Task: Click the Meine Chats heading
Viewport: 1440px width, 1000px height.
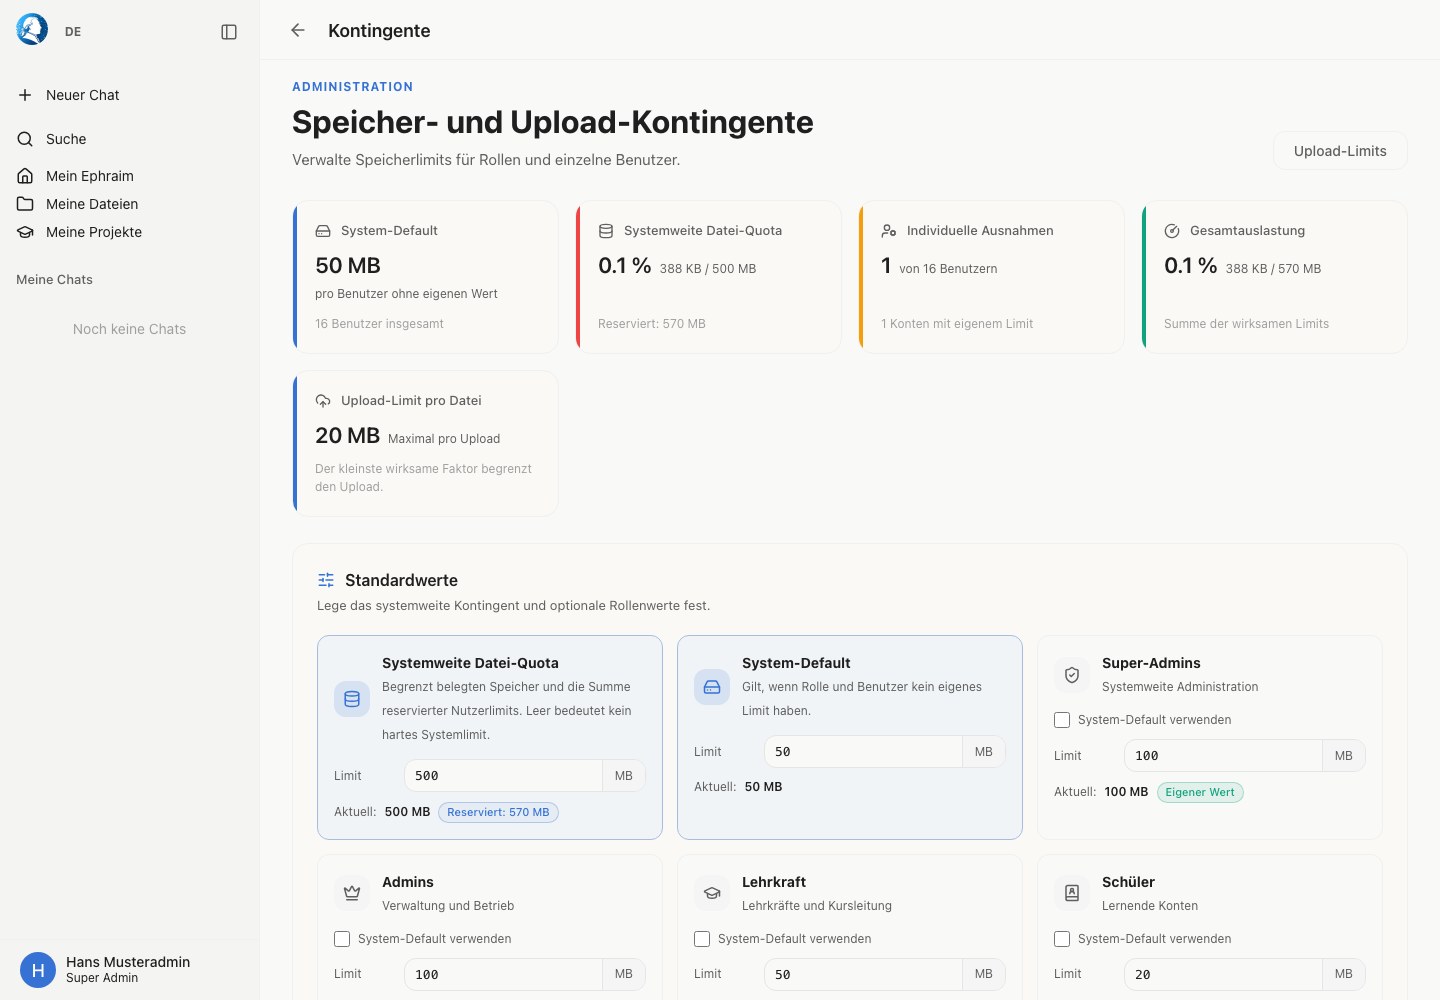Action: pos(54,280)
